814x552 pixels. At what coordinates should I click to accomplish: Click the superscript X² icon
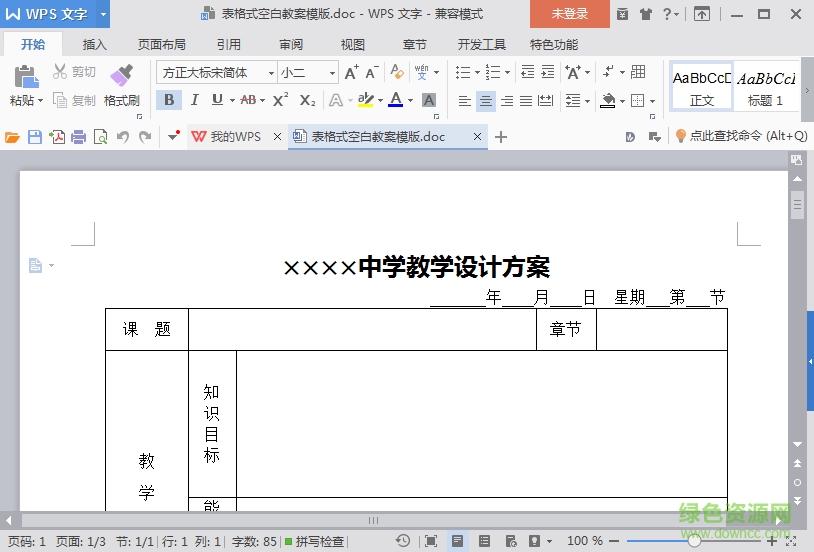(281, 100)
